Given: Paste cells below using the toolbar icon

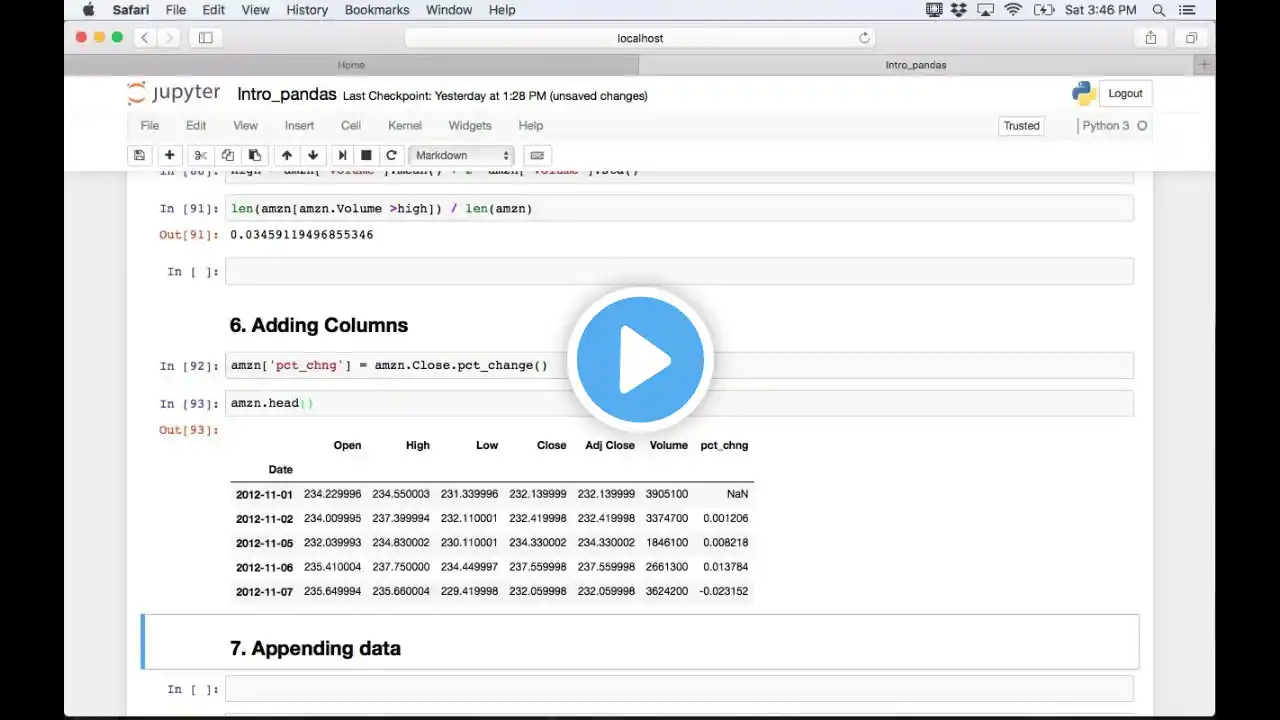Looking at the screenshot, I should (255, 155).
